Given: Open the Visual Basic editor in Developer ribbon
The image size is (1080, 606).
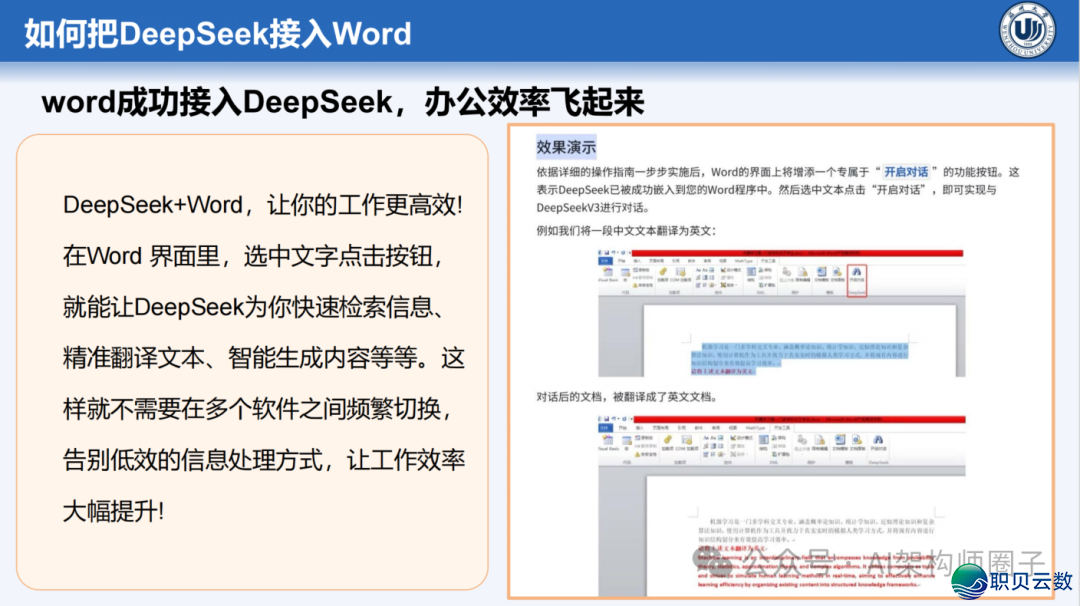Looking at the screenshot, I should pyautogui.click(x=607, y=272).
